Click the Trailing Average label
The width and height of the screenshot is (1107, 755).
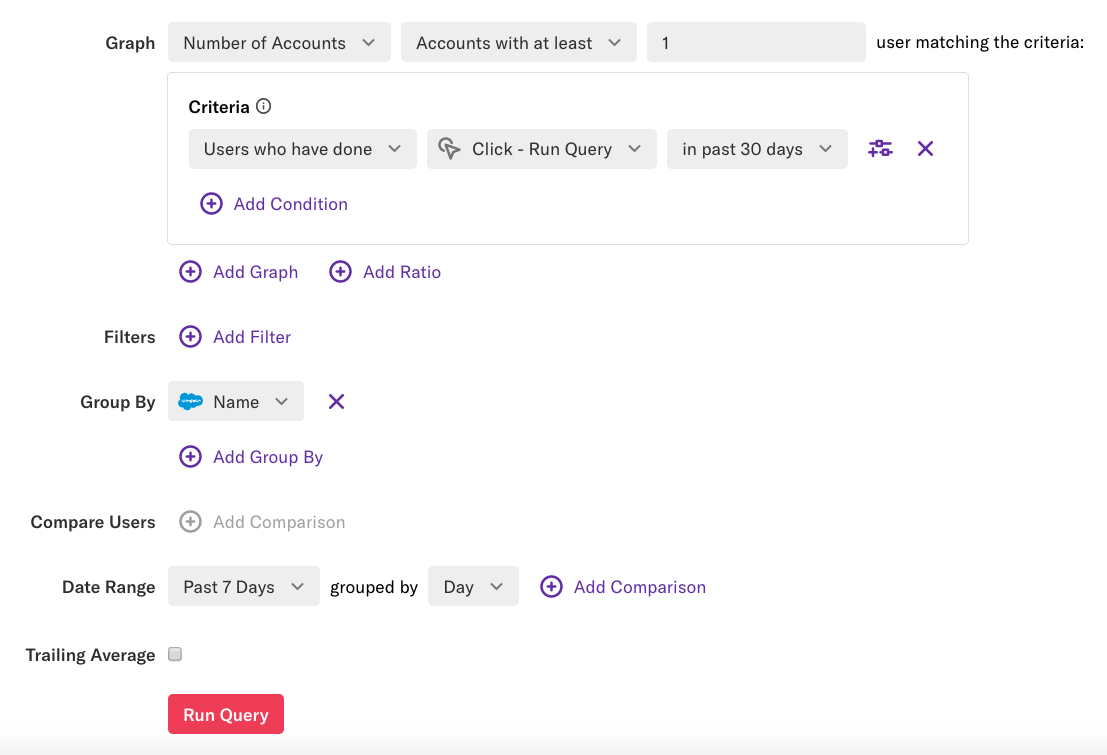(90, 655)
